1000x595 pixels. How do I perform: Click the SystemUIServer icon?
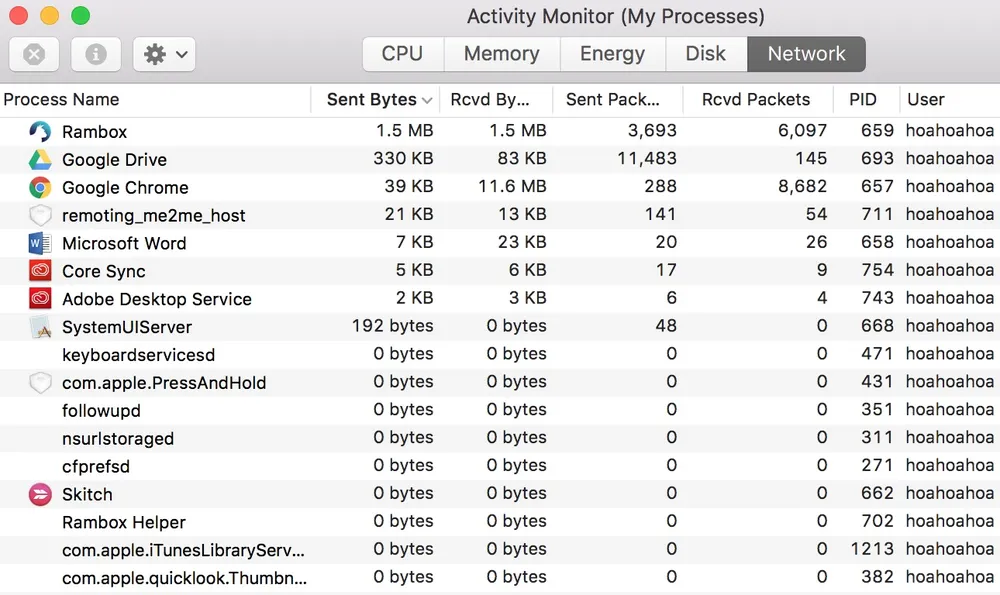[x=40, y=327]
